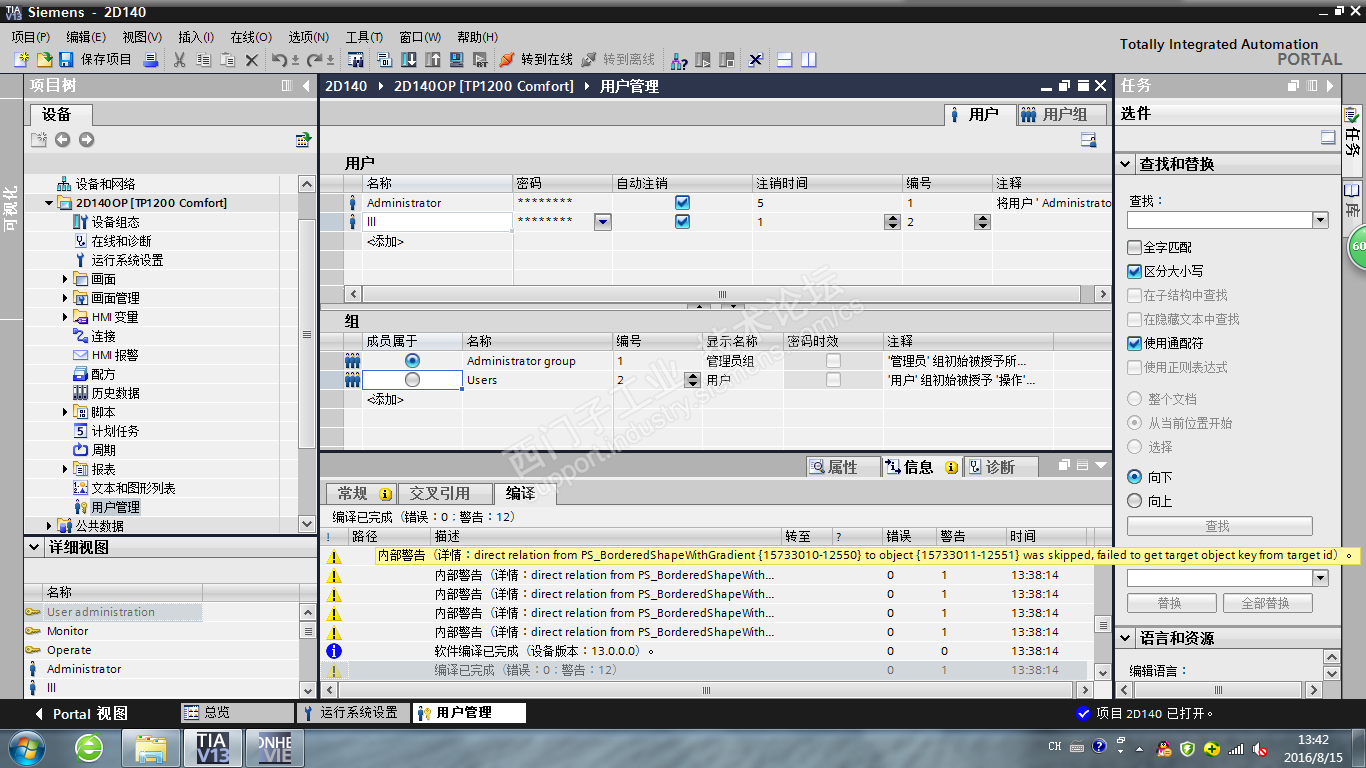Click the start simulation monitor icon
1366x768 pixels.
[x=456, y=60]
